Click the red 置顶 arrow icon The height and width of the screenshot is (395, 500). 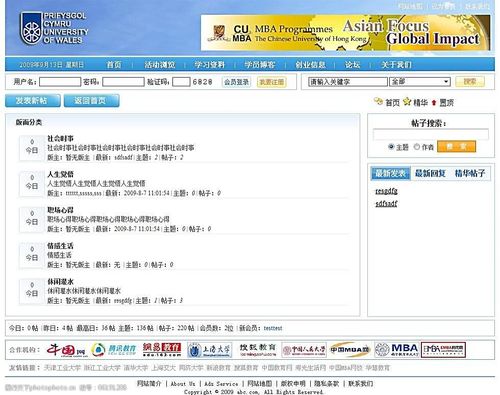coord(434,103)
